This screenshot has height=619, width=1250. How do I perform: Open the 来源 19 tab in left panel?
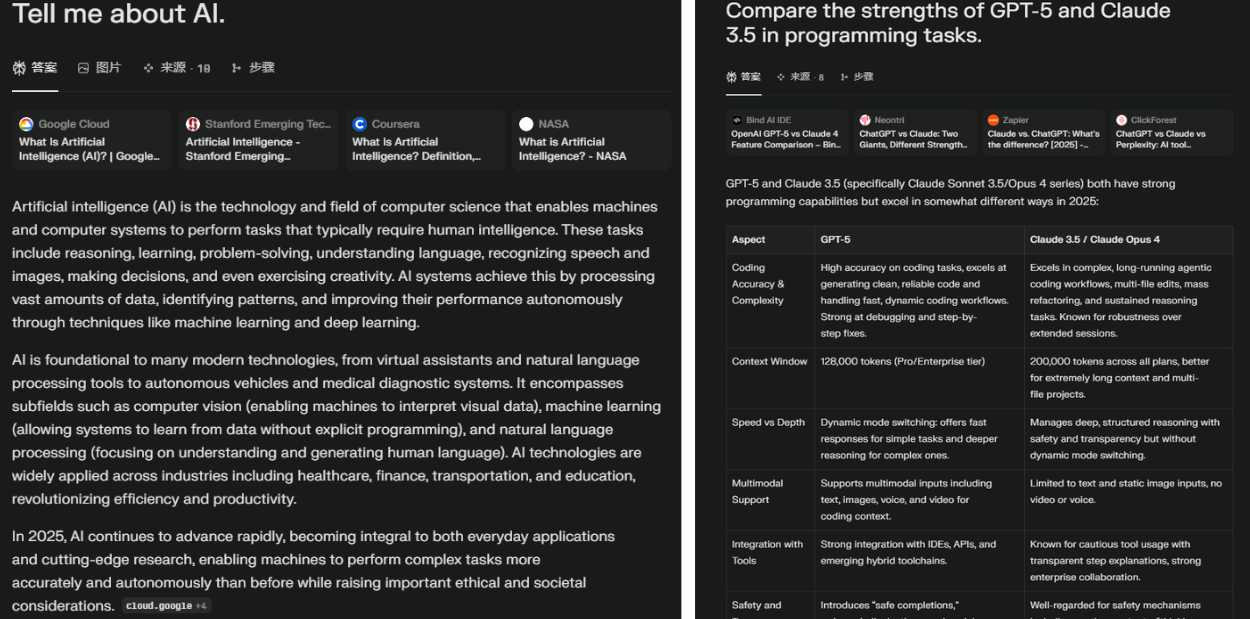[177, 68]
